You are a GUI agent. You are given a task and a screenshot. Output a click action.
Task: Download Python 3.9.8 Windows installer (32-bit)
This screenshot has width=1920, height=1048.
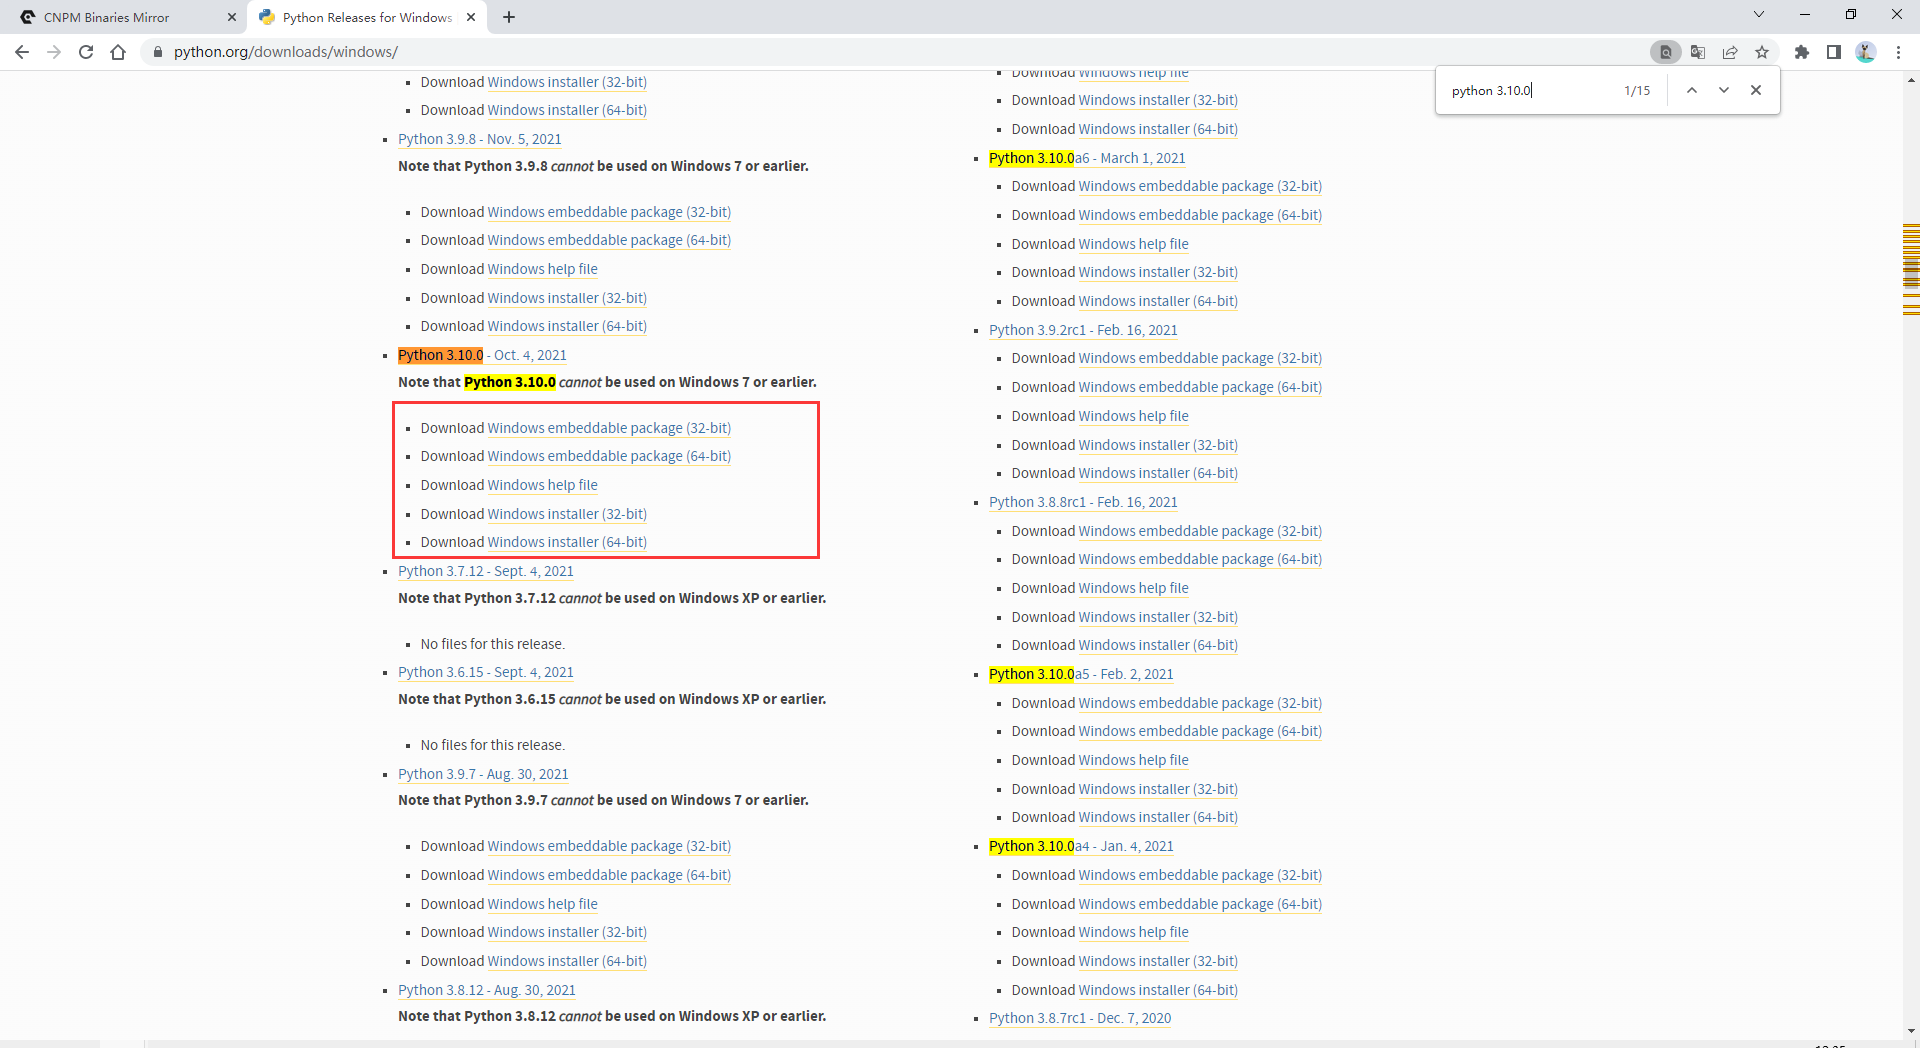[567, 298]
